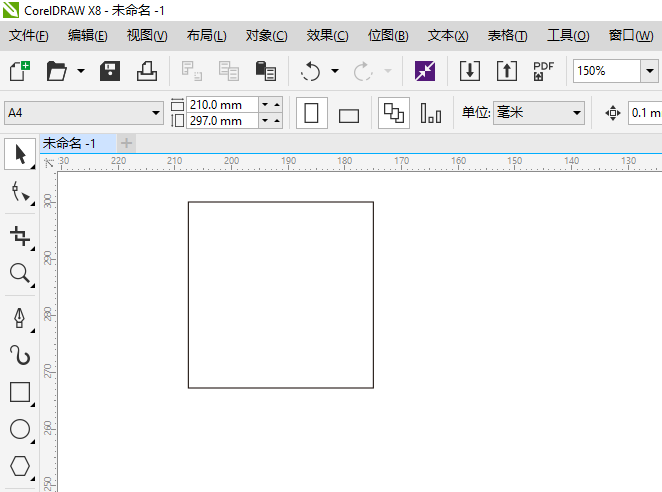
Task: Select the Pick tool arrow
Action: (x=20, y=154)
